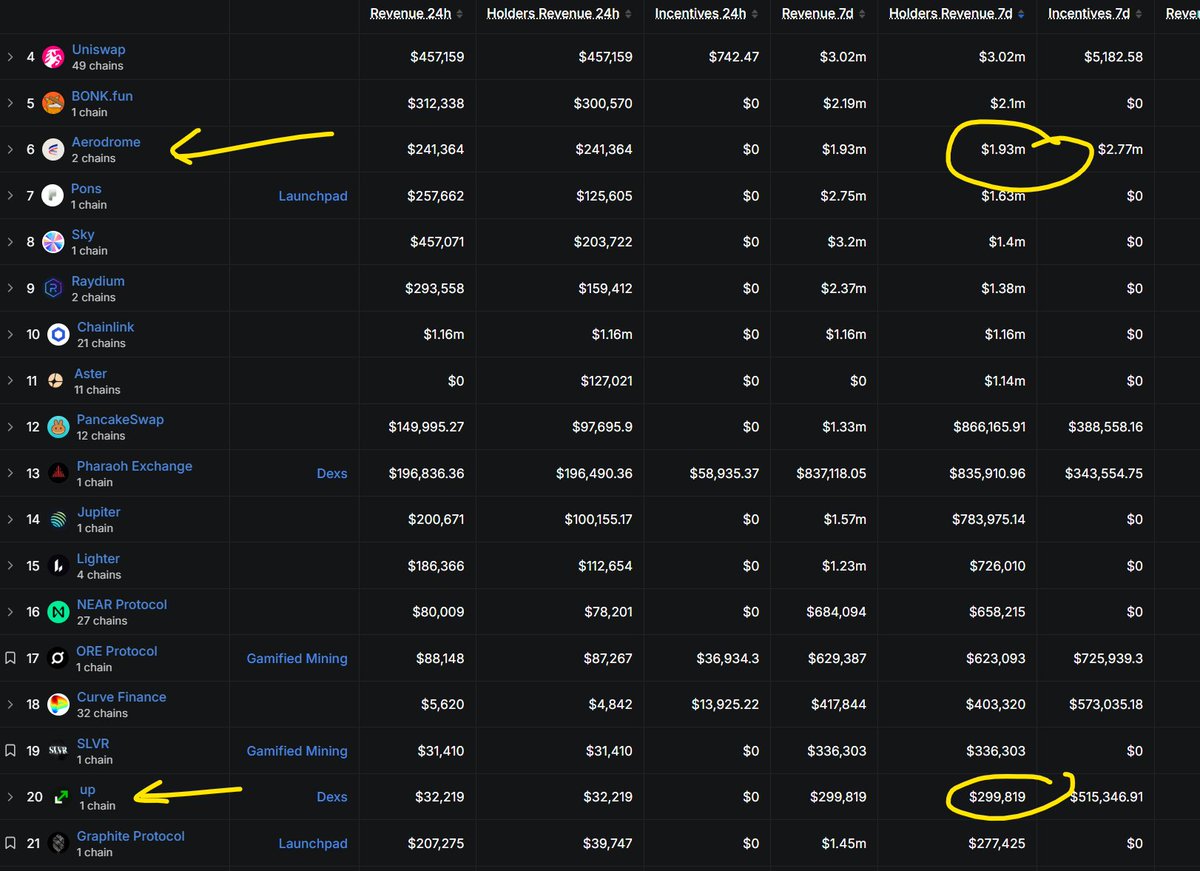This screenshot has width=1200, height=871.
Task: Sort by Incentives 7d column header
Action: pos(1089,14)
